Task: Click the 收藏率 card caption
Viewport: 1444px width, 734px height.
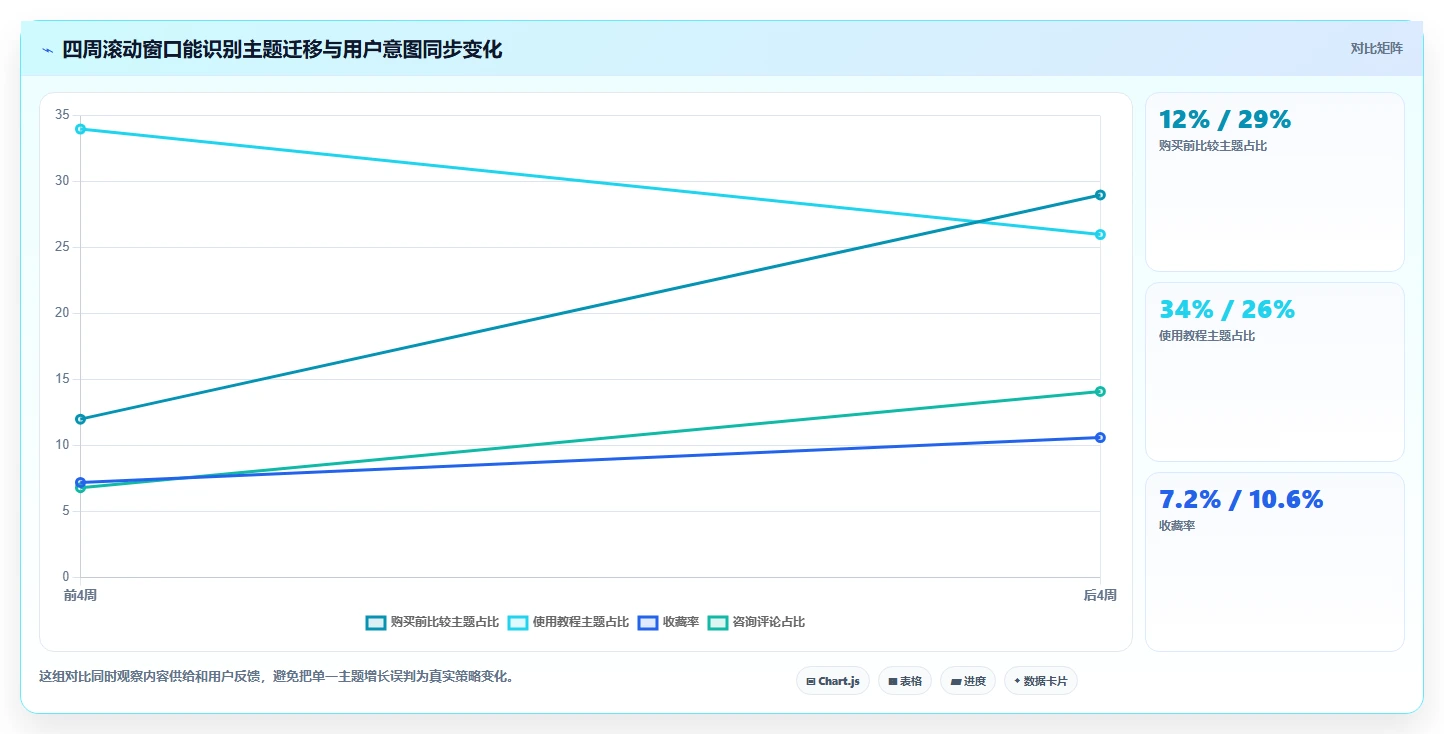Action: tap(1177, 526)
